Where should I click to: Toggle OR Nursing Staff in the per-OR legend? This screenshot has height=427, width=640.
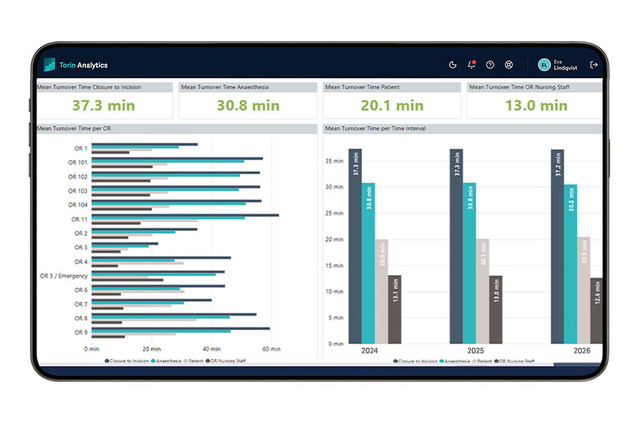[x=226, y=361]
